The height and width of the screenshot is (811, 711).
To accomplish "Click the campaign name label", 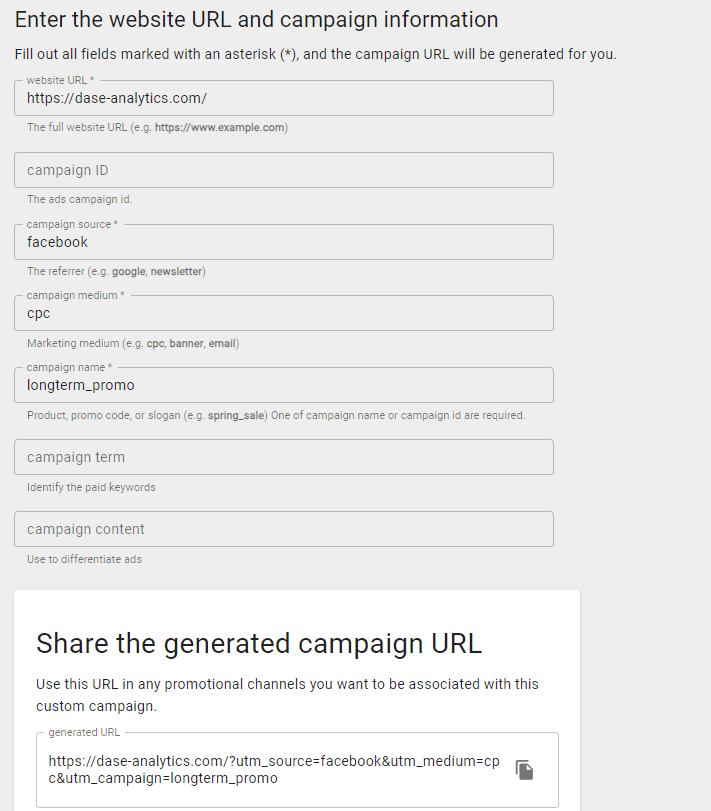I will pos(69,367).
